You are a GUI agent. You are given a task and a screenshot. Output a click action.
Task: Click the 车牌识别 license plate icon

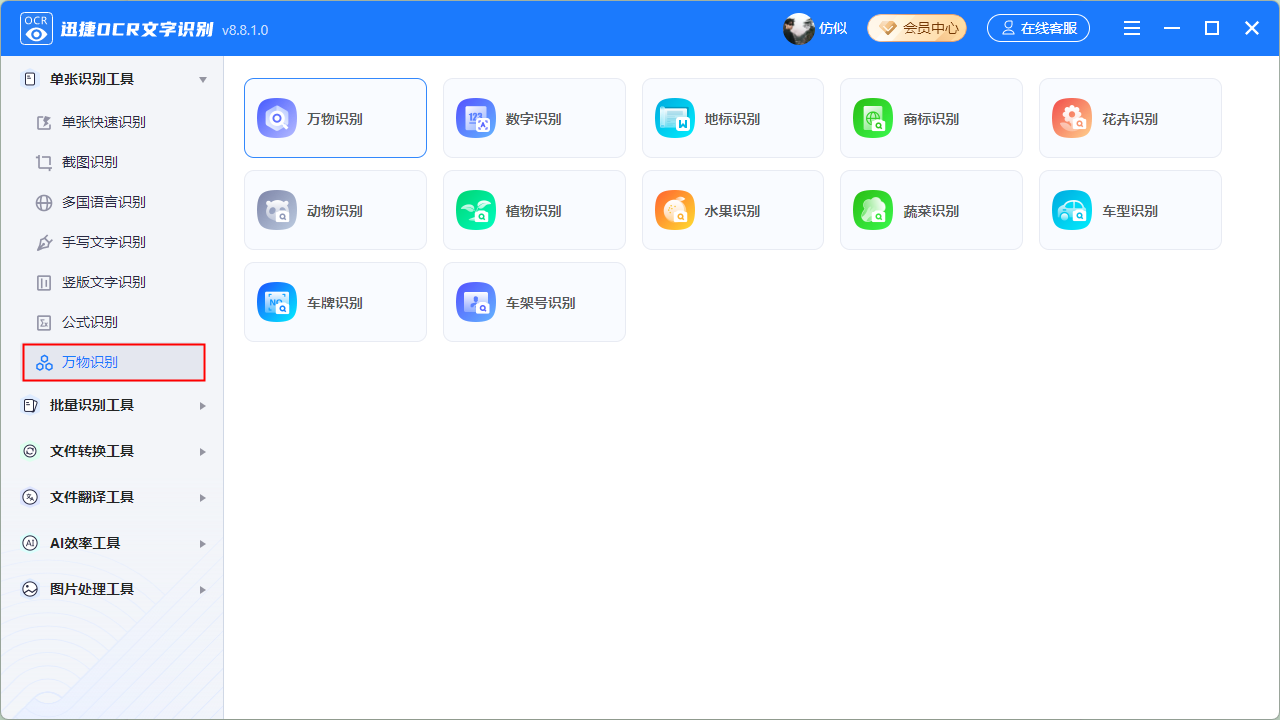pos(277,302)
